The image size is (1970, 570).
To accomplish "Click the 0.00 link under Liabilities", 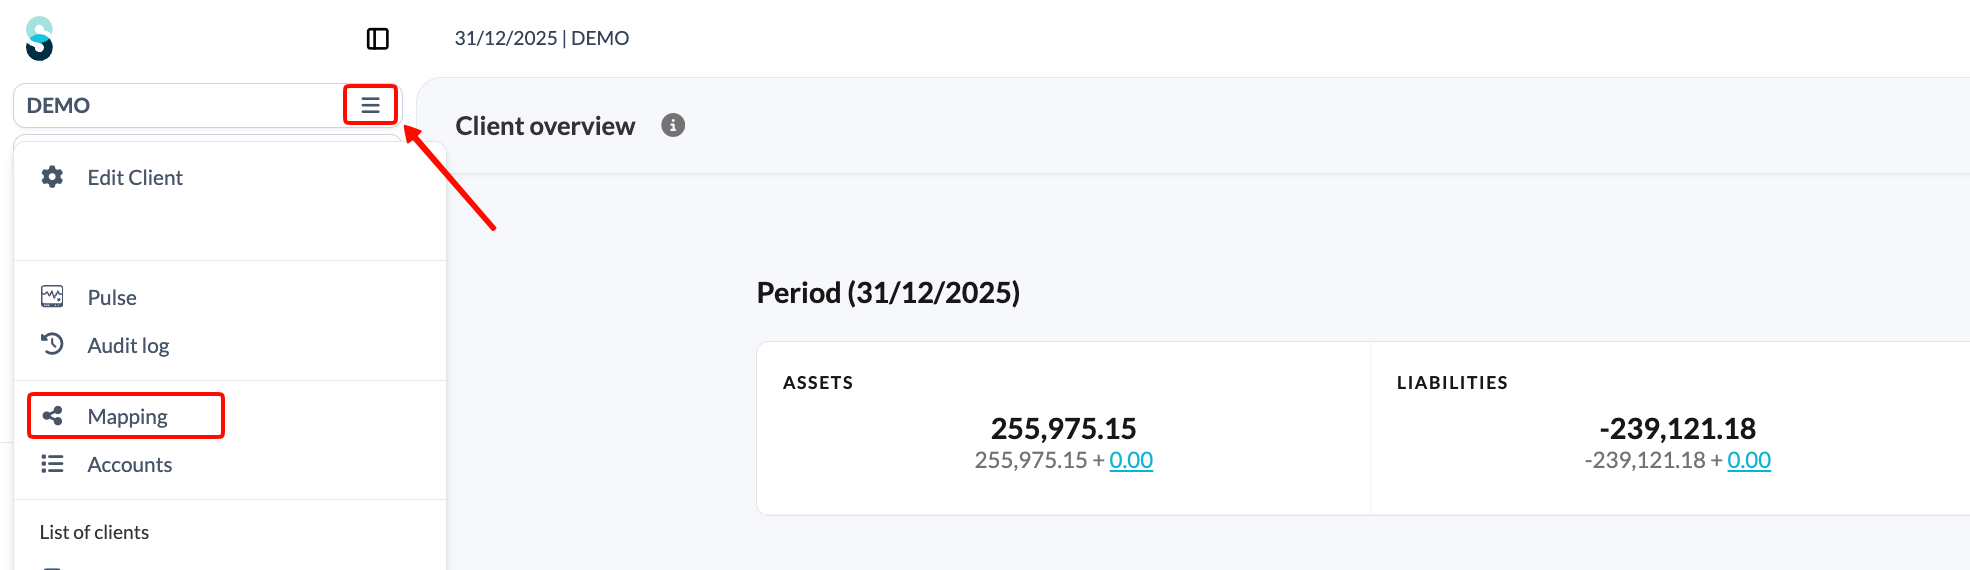I will point(1749,460).
